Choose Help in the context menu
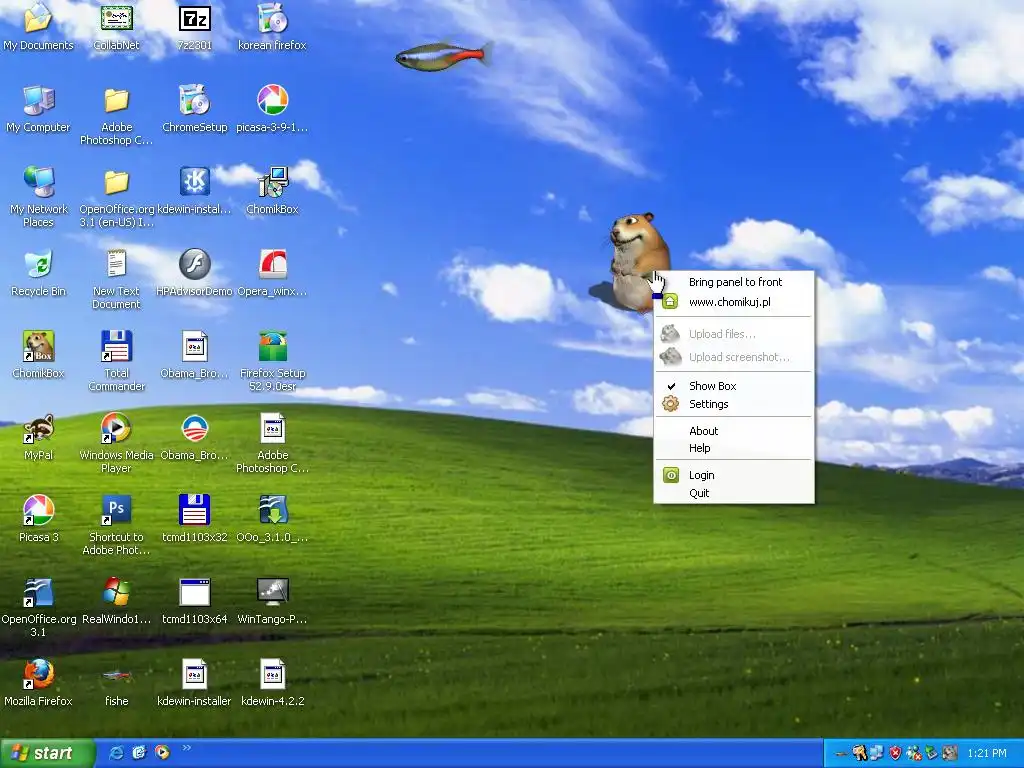The image size is (1024, 768). click(x=733, y=448)
